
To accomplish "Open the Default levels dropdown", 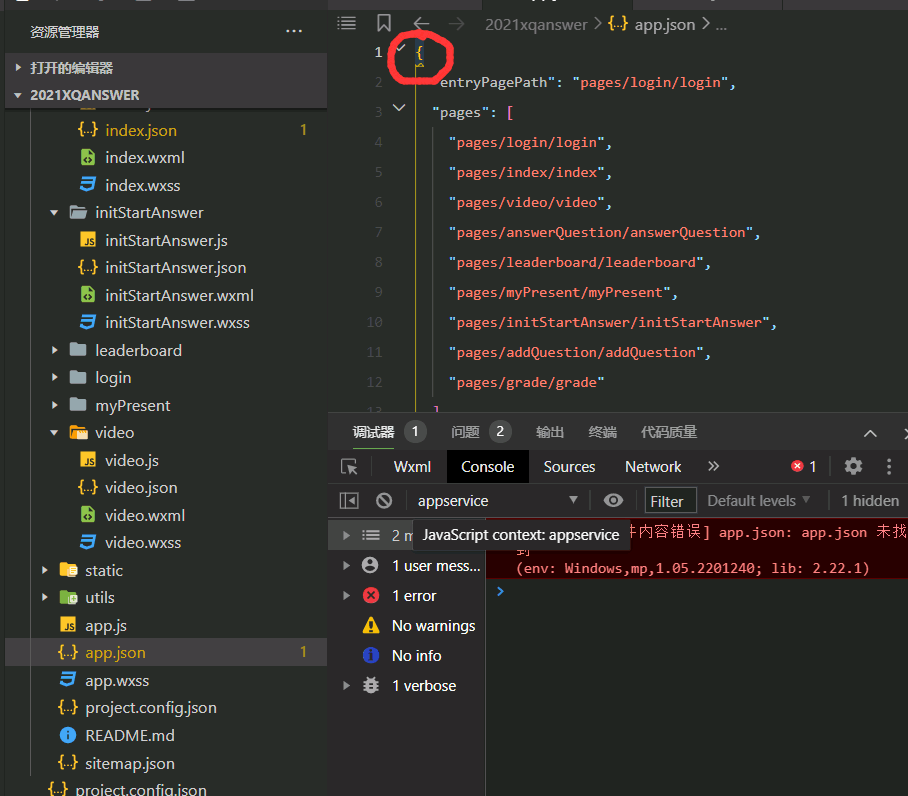I will coord(759,500).
